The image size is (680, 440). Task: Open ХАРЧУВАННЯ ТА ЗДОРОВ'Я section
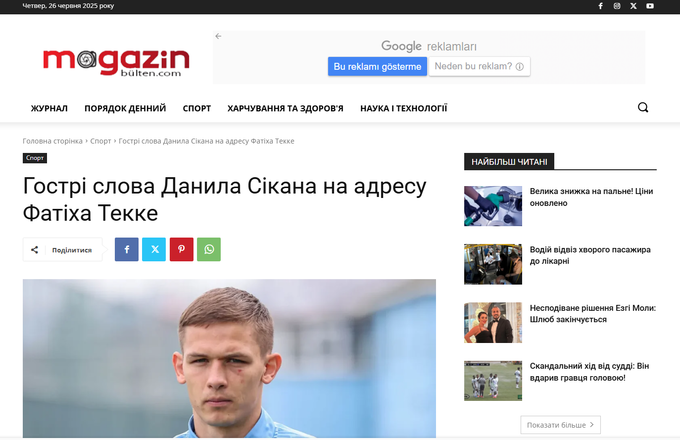coord(285,108)
